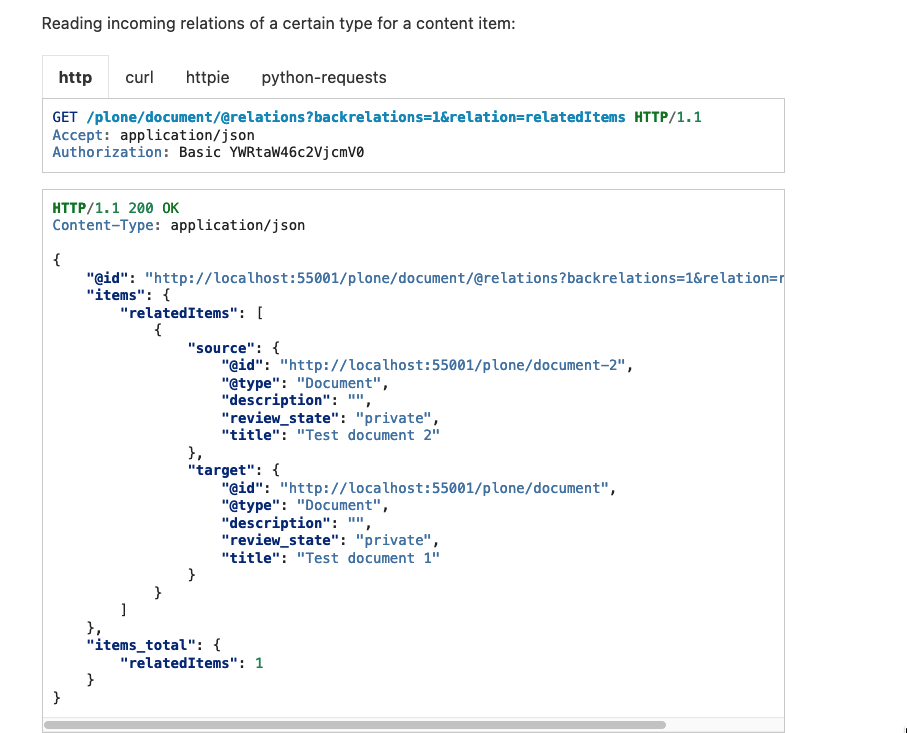Click the source "review_state": "private" line
This screenshot has width=907, height=733.
click(x=330, y=418)
